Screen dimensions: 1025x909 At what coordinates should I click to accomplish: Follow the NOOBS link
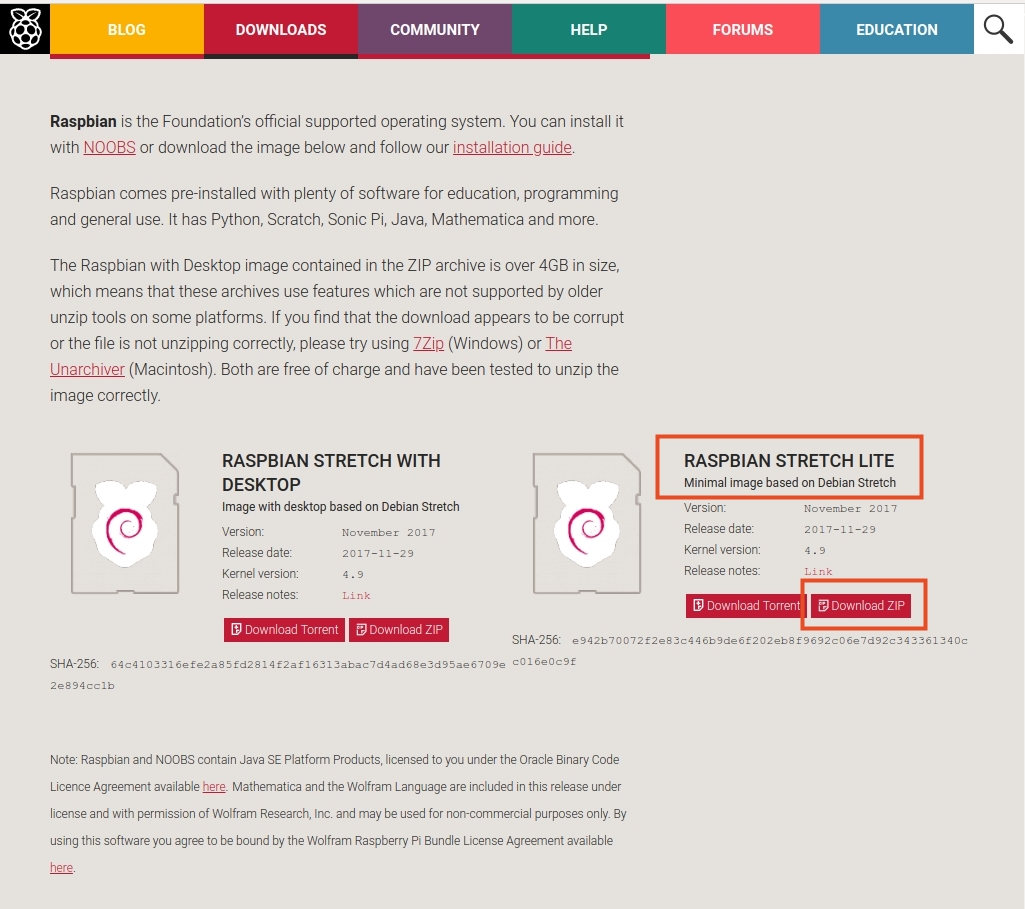coord(109,148)
